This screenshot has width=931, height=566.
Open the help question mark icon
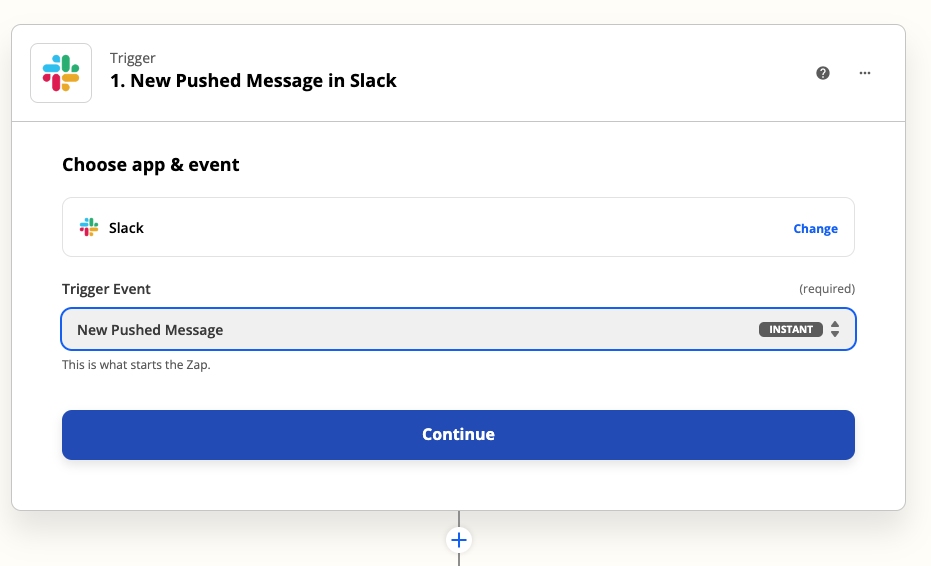(823, 73)
